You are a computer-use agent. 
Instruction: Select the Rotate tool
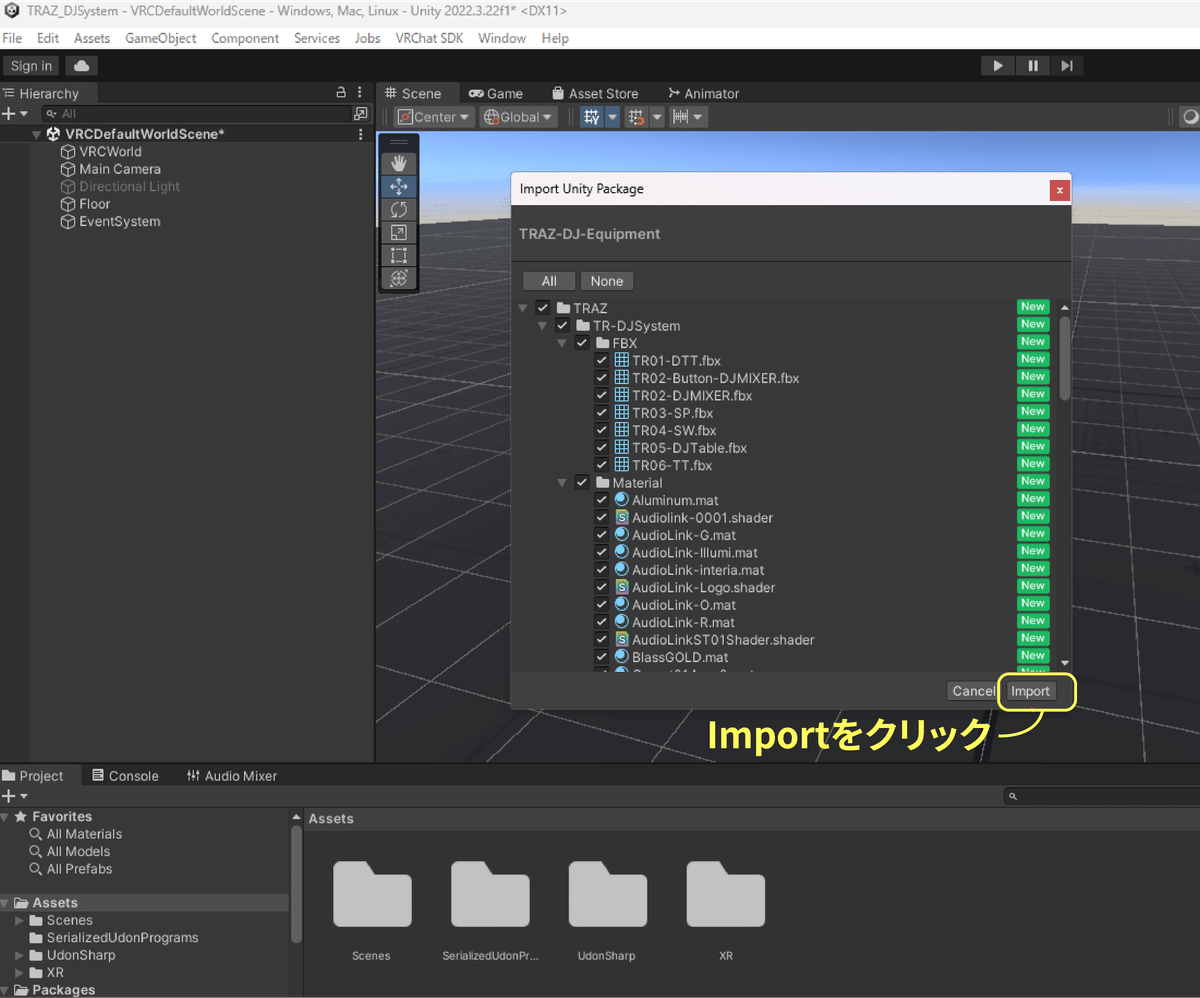coord(398,209)
